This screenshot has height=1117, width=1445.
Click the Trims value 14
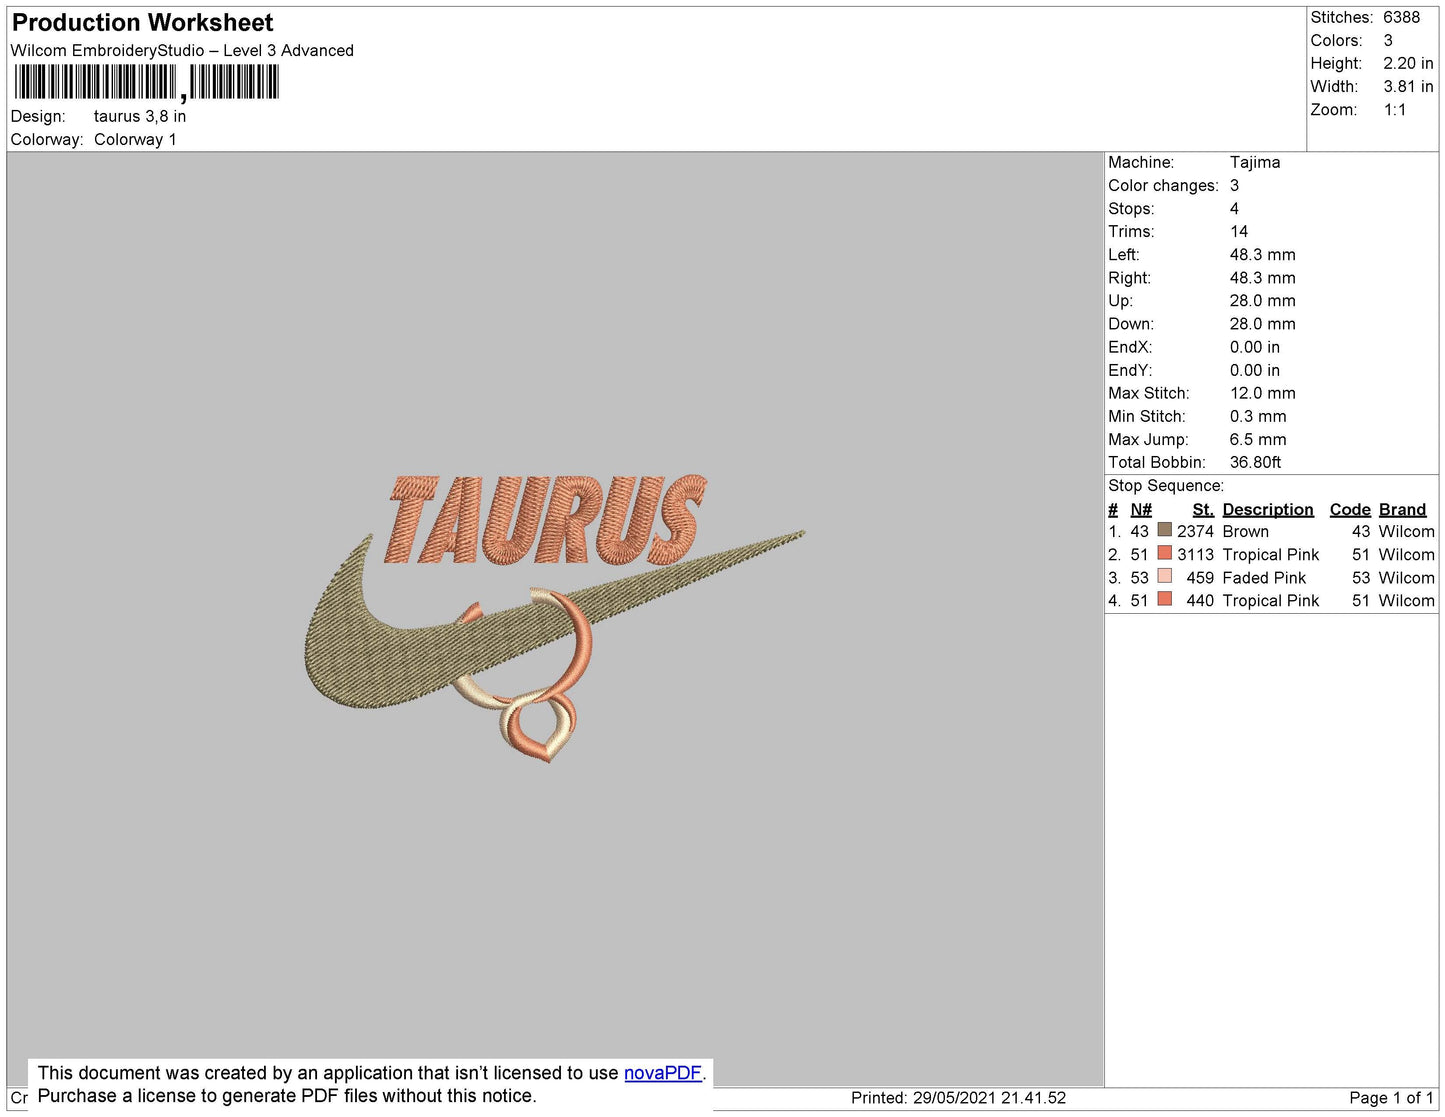[x=1239, y=232]
